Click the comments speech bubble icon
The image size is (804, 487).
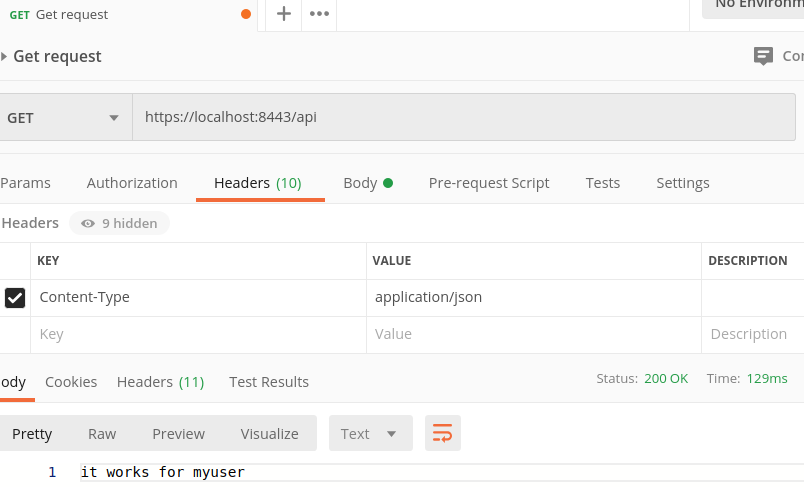(763, 55)
